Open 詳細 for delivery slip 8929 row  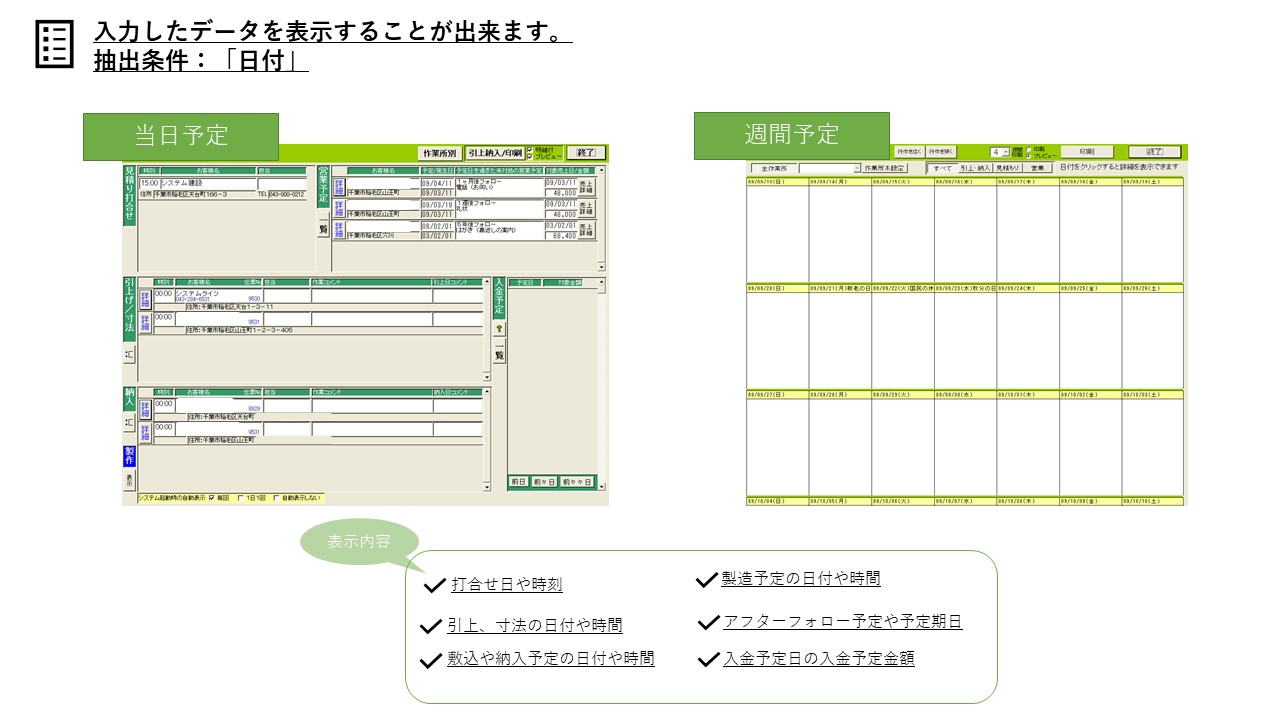pyautogui.click(x=145, y=408)
